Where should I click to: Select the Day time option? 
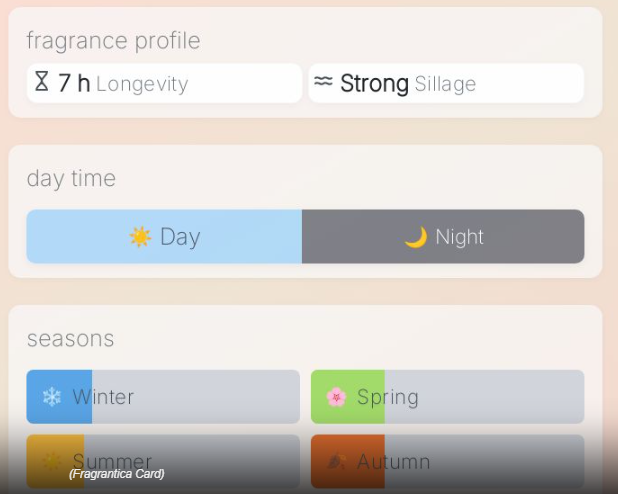(164, 237)
